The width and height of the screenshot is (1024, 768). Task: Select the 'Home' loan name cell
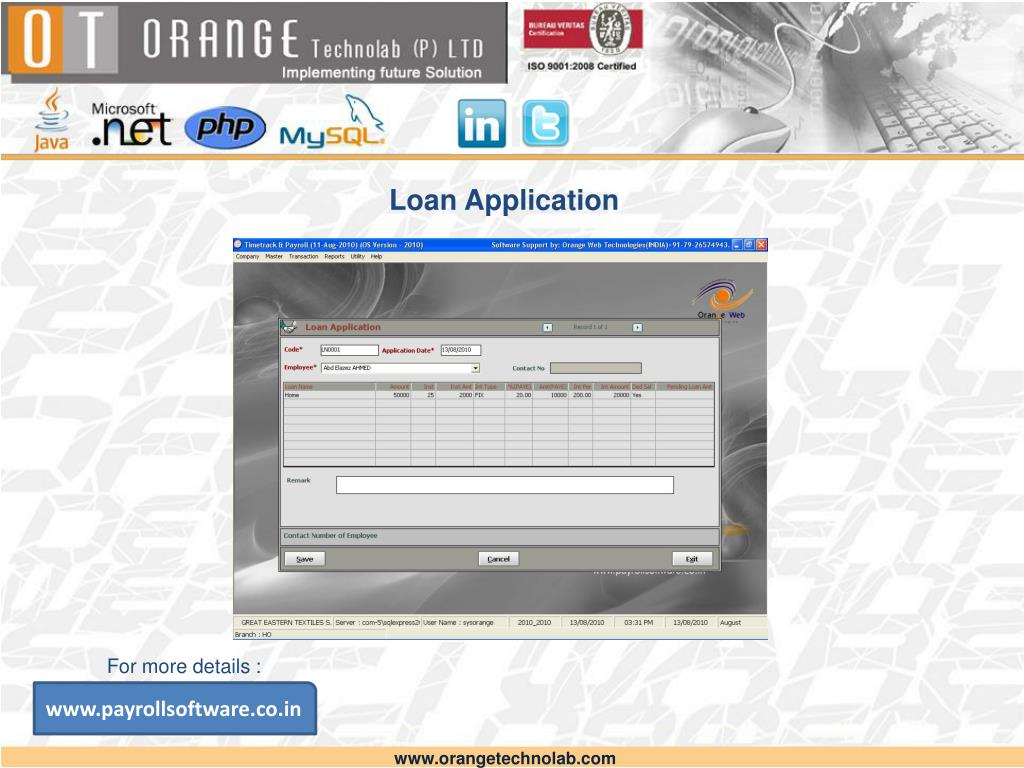[x=329, y=395]
